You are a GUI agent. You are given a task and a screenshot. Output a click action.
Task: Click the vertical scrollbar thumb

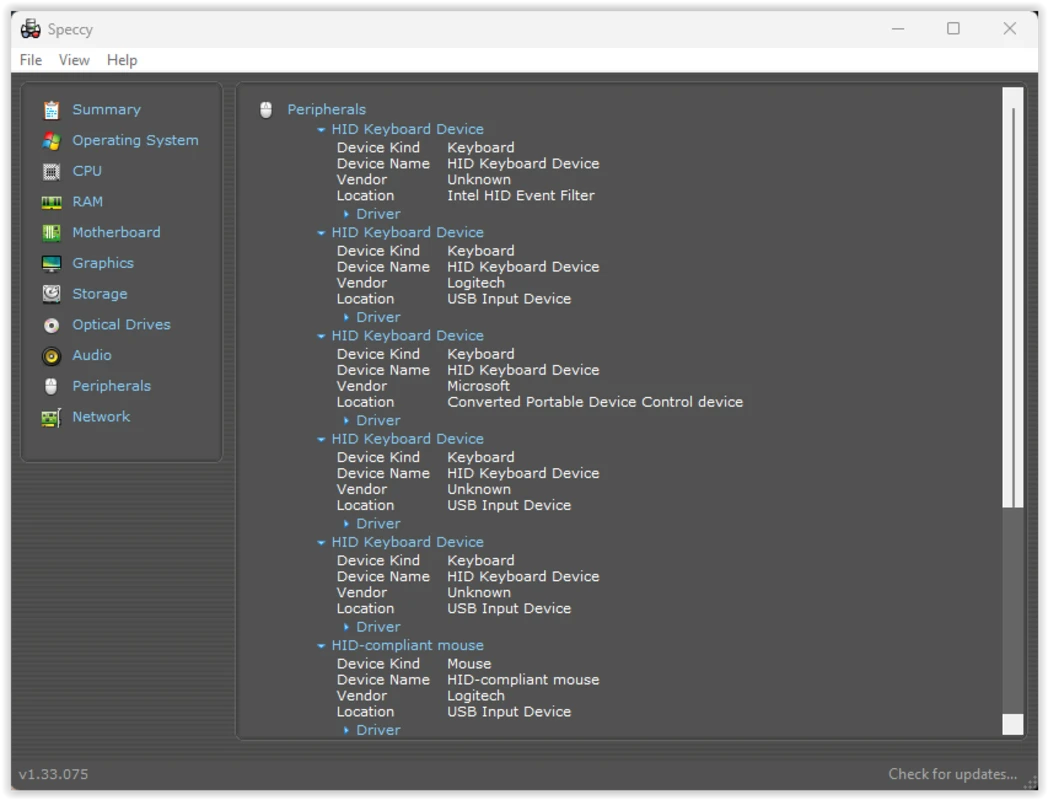1013,300
